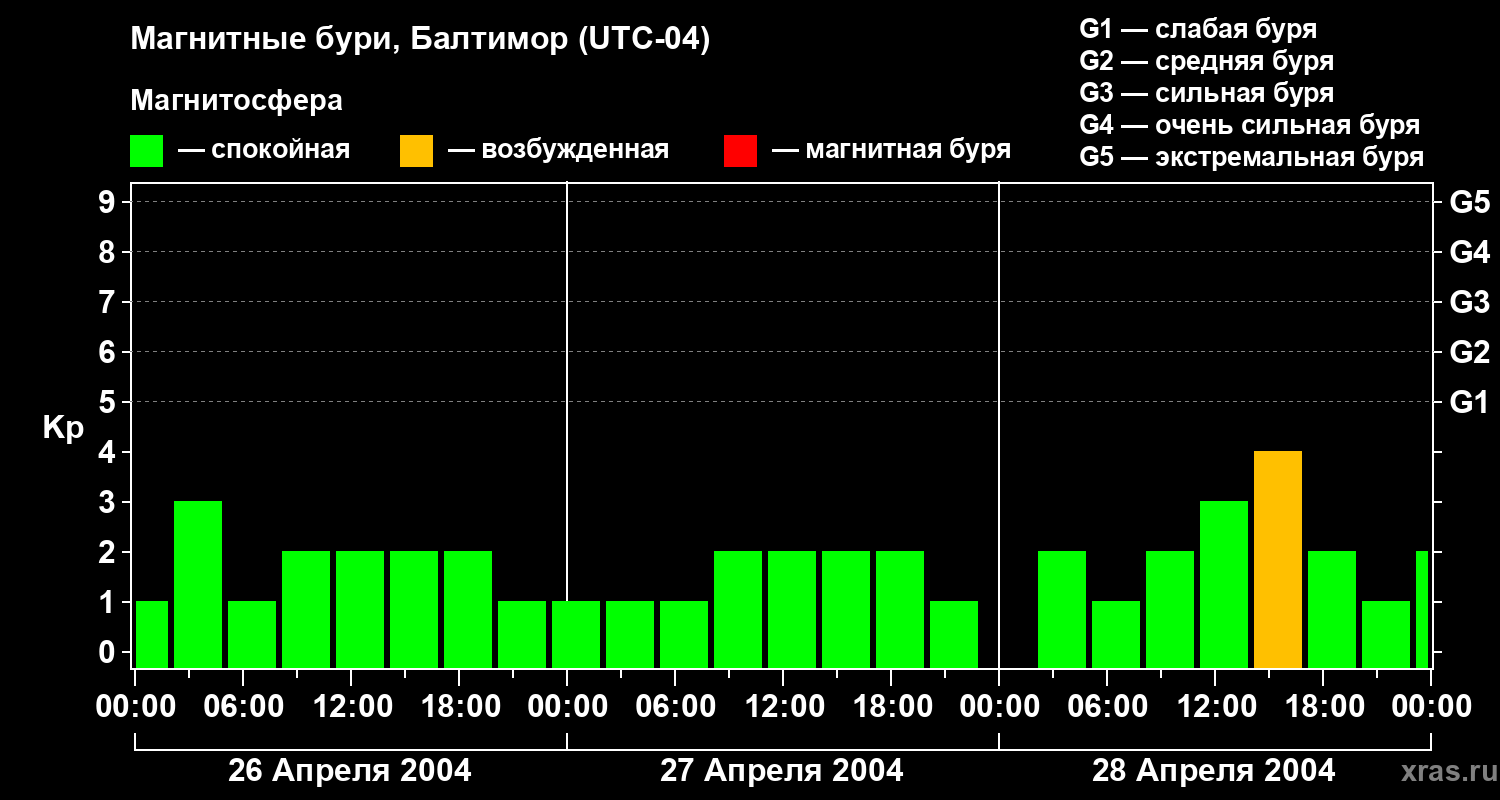Click the '18:00' time label above 28 Апреля

click(1323, 706)
